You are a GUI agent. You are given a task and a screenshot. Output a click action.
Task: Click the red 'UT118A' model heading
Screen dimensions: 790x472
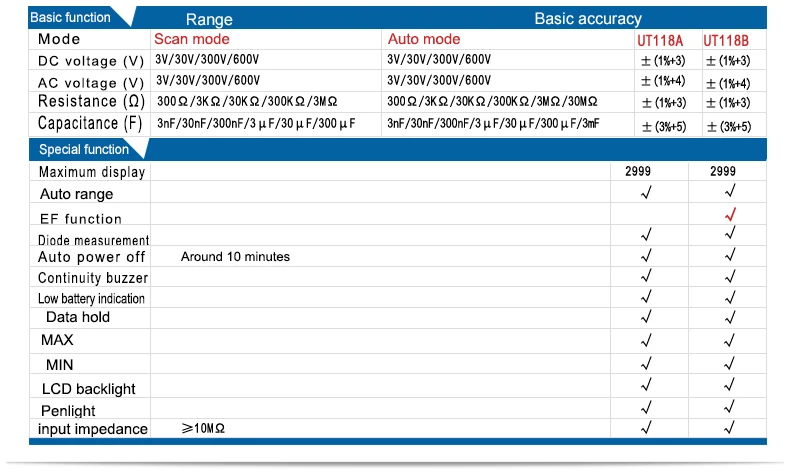pos(660,40)
